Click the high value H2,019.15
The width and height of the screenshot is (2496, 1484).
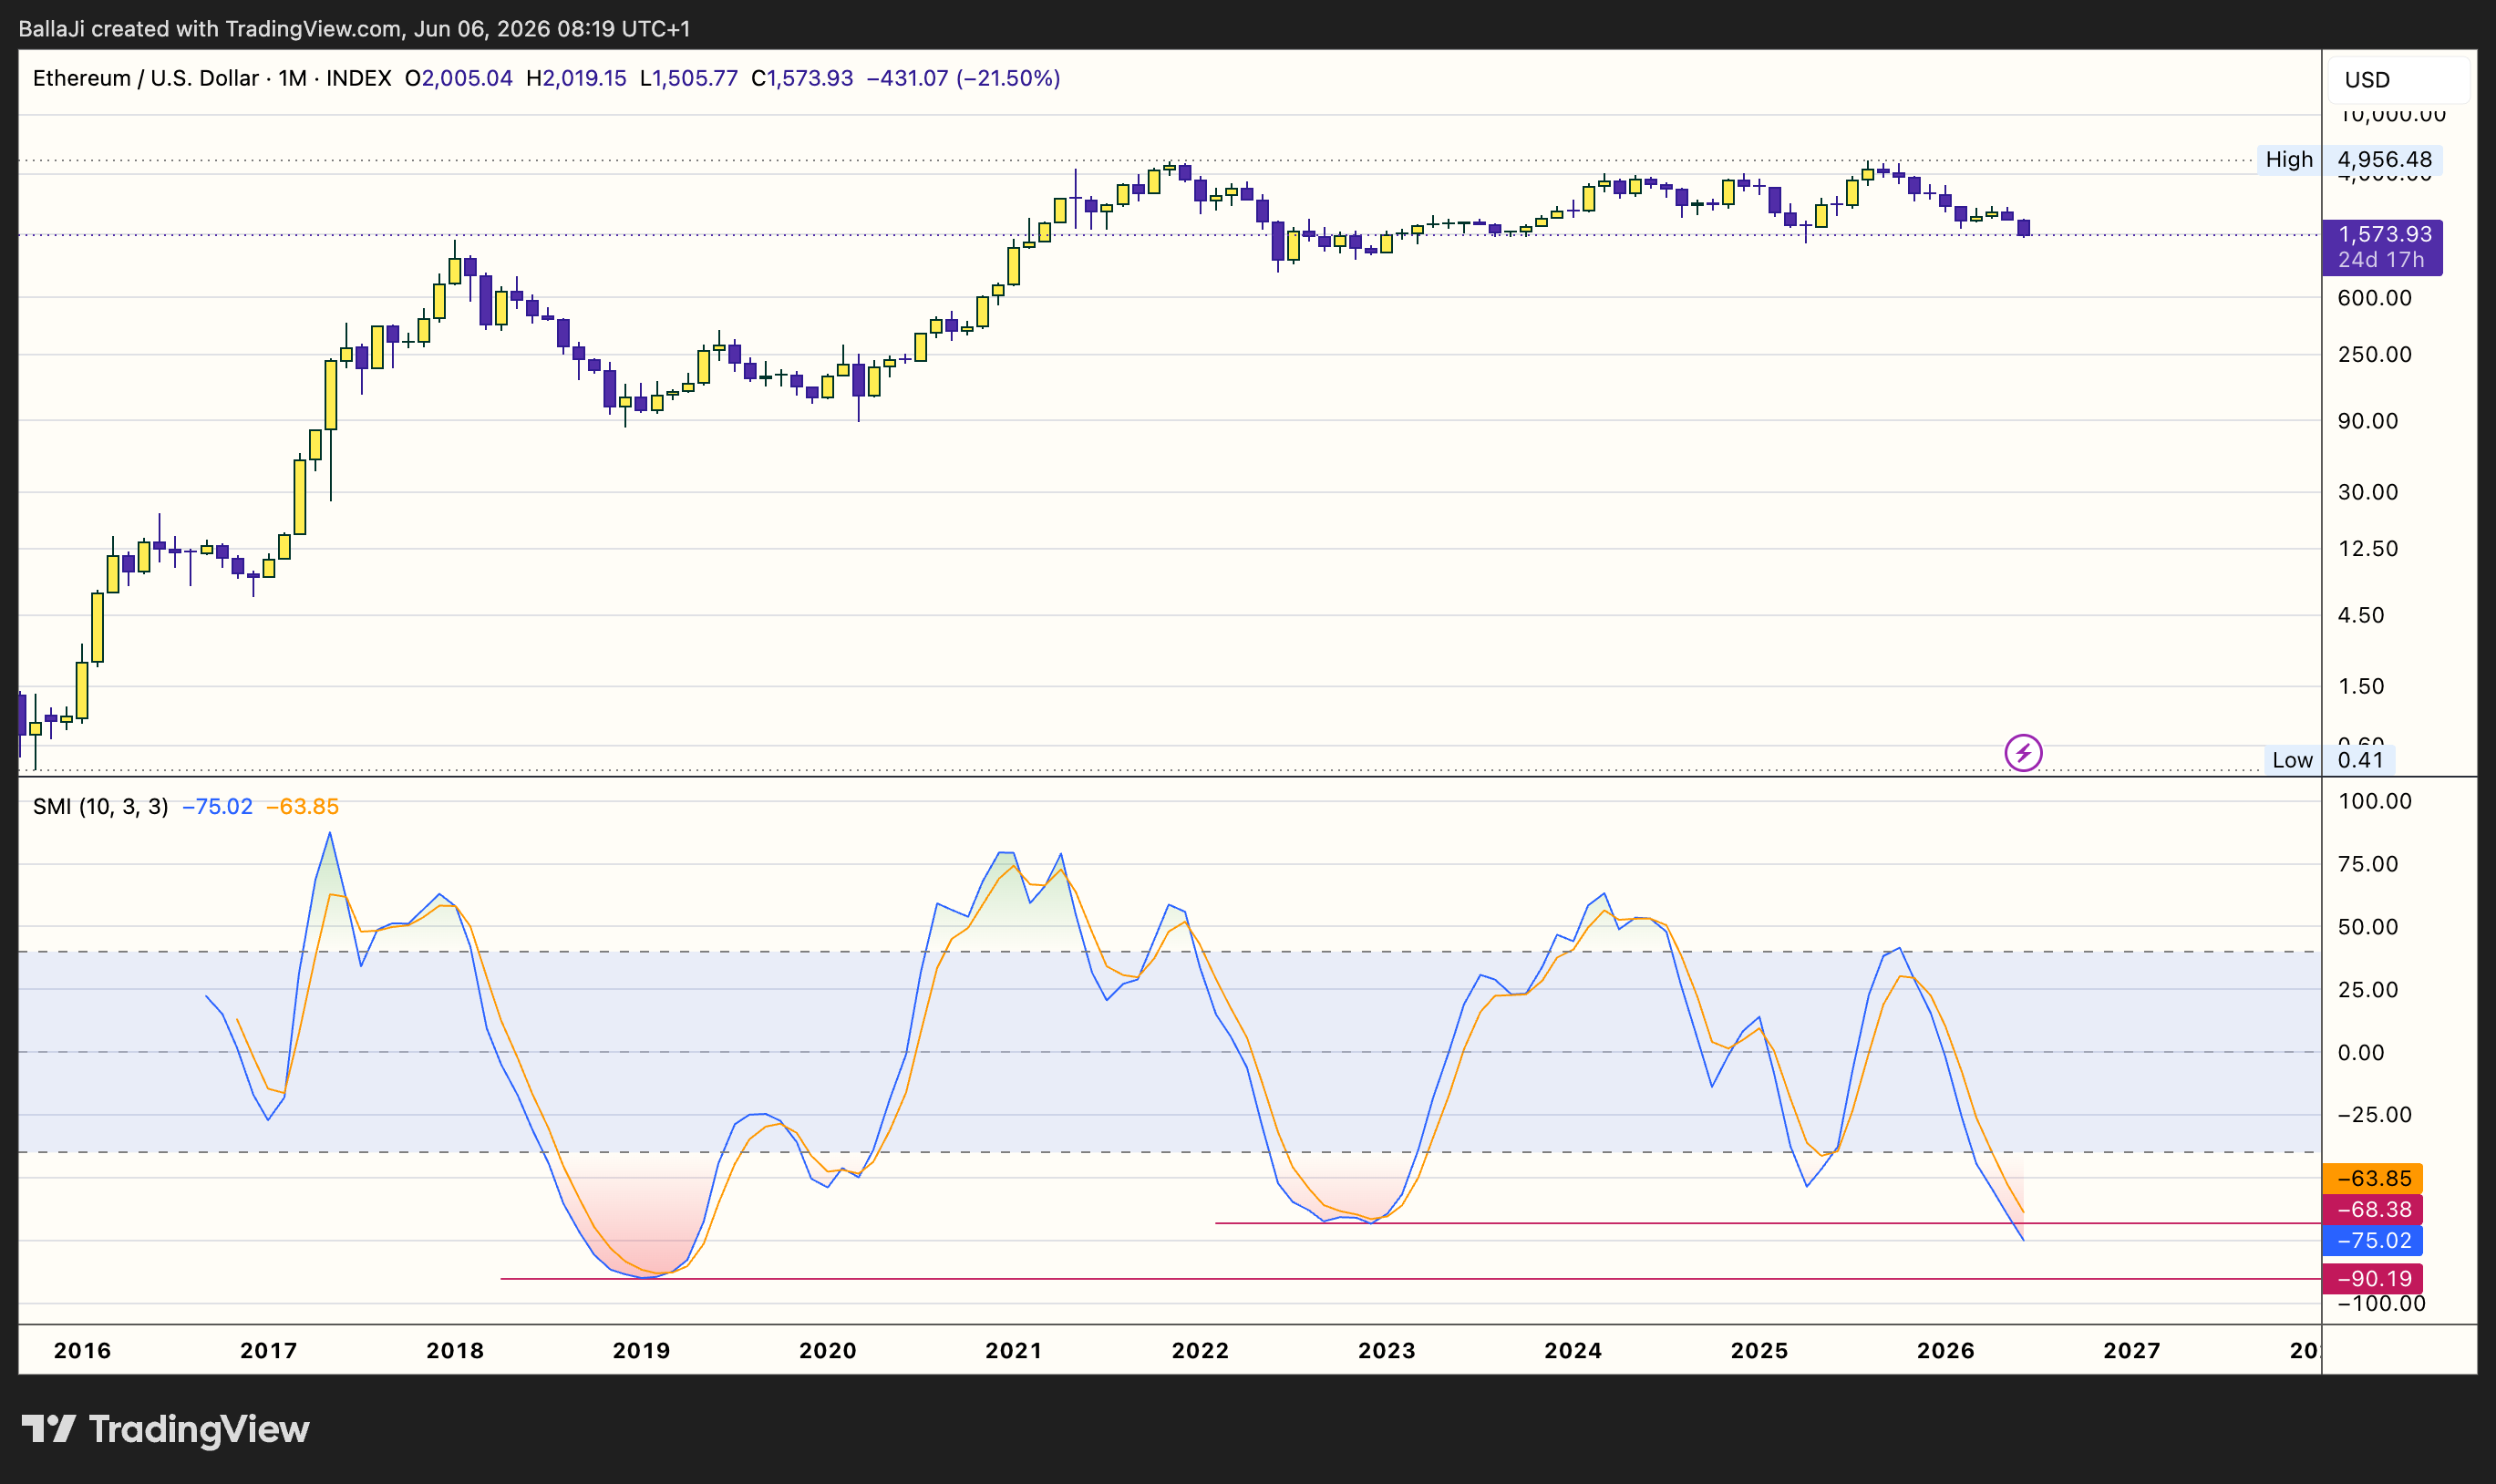click(576, 78)
